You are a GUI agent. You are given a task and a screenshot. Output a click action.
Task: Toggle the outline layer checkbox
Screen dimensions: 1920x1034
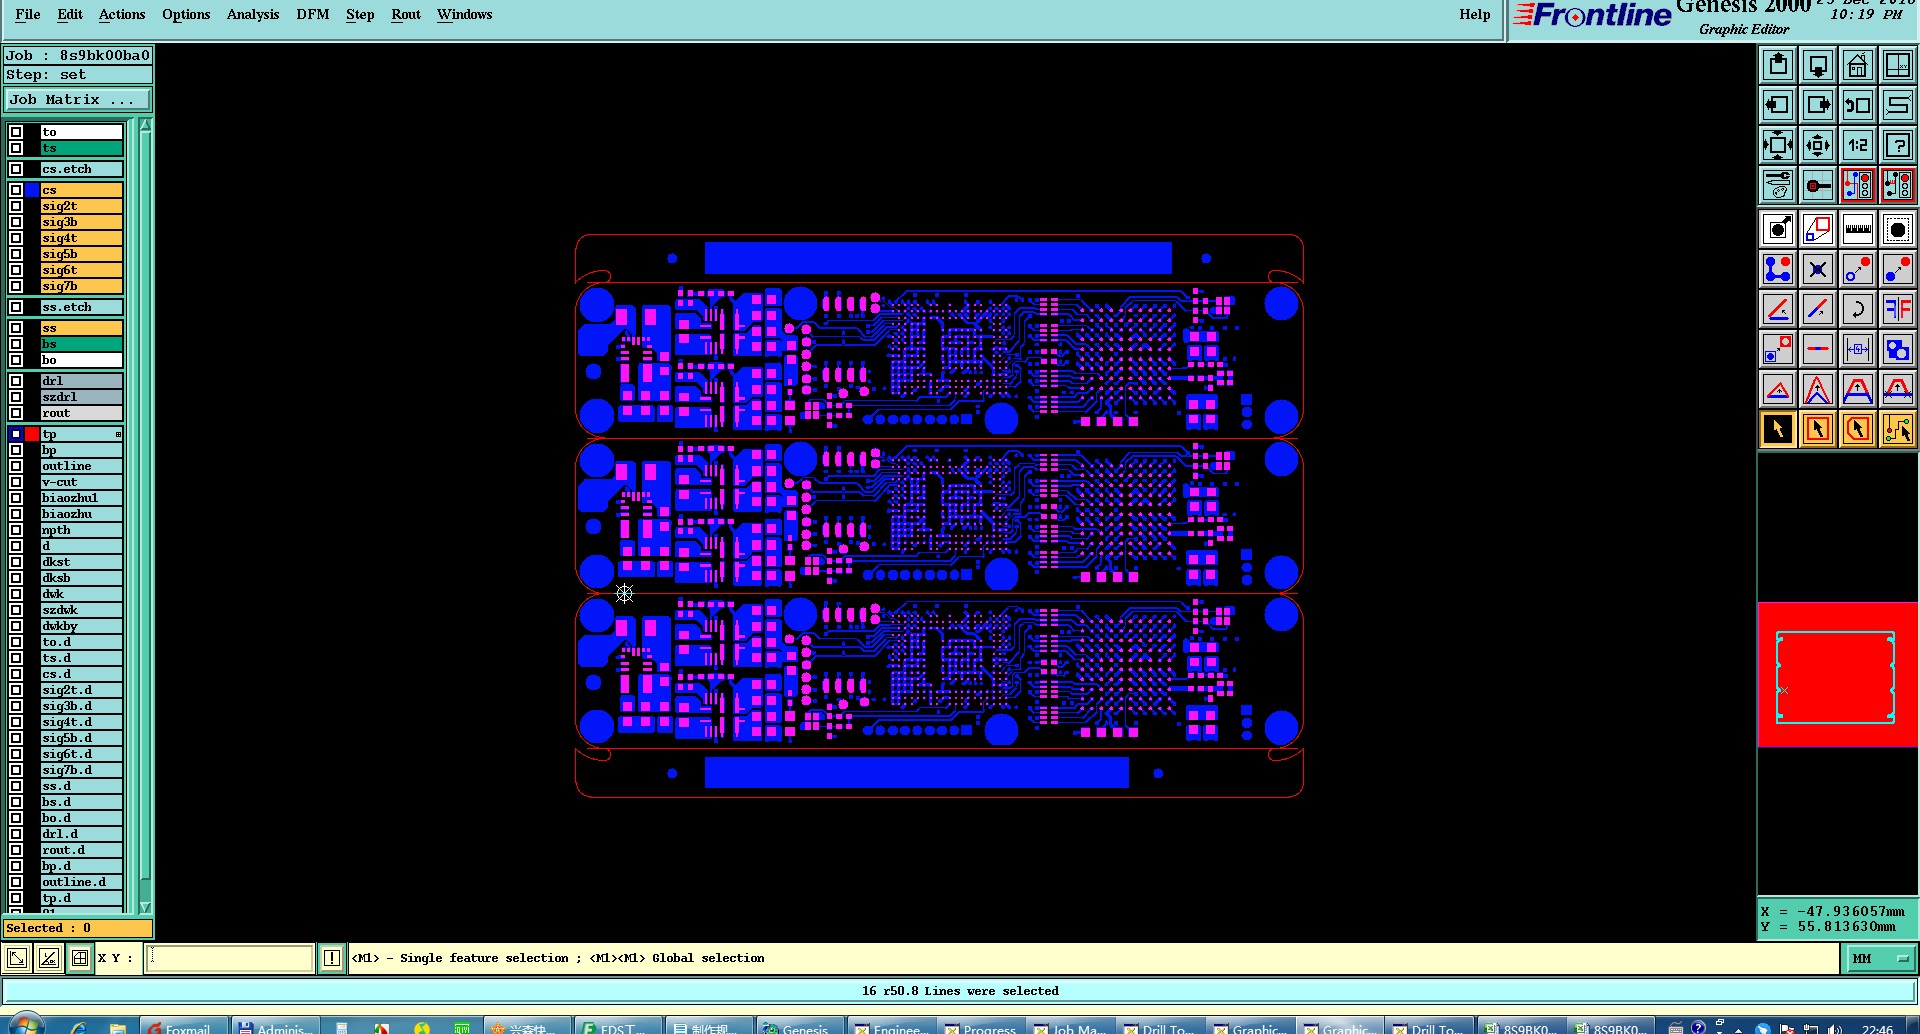pos(16,466)
